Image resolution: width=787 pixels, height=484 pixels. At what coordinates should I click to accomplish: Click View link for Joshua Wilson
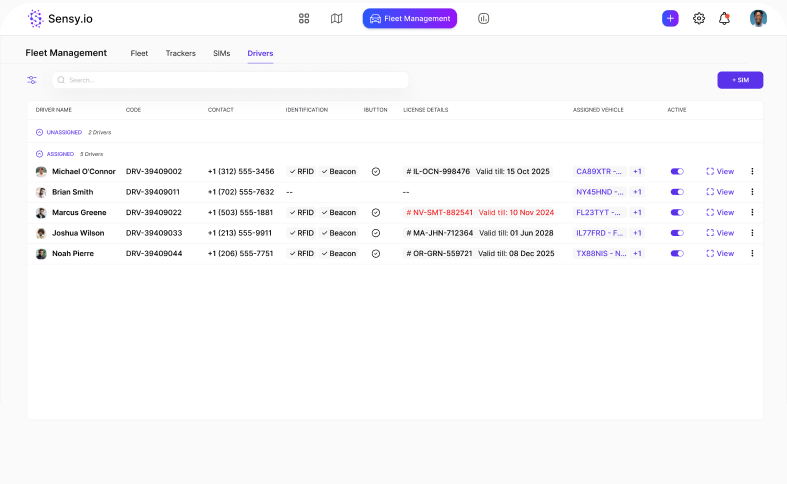click(x=720, y=233)
